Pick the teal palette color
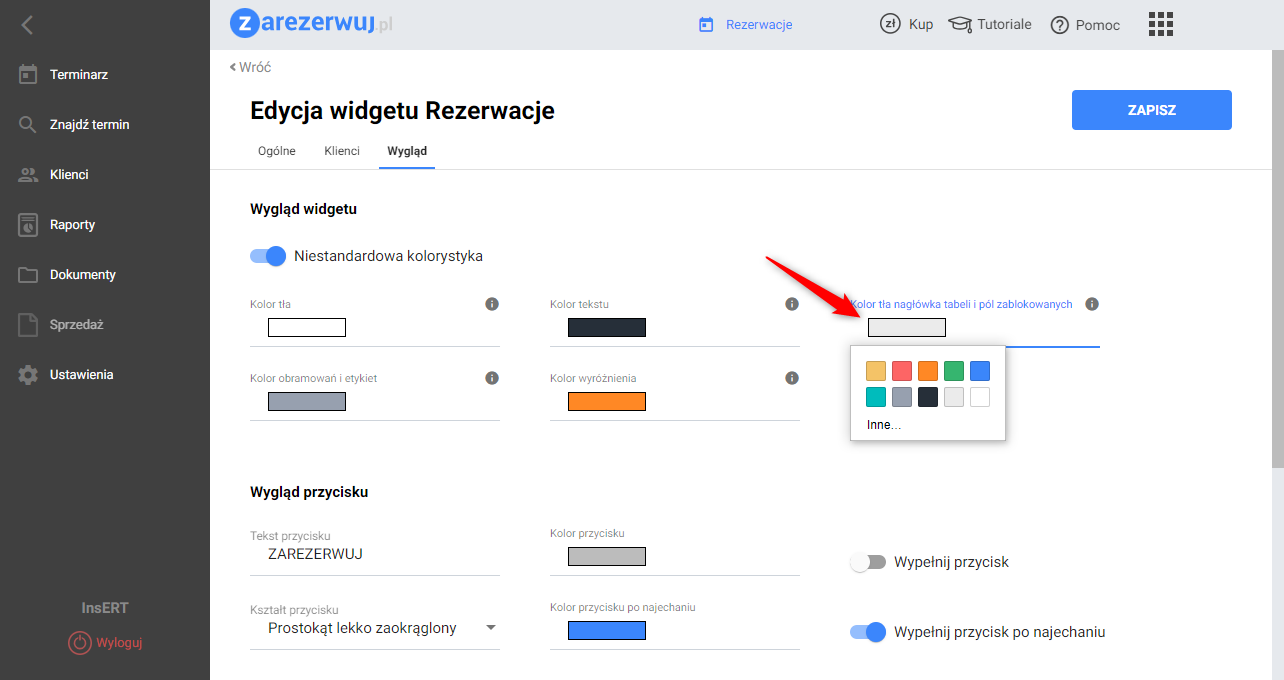 point(876,397)
